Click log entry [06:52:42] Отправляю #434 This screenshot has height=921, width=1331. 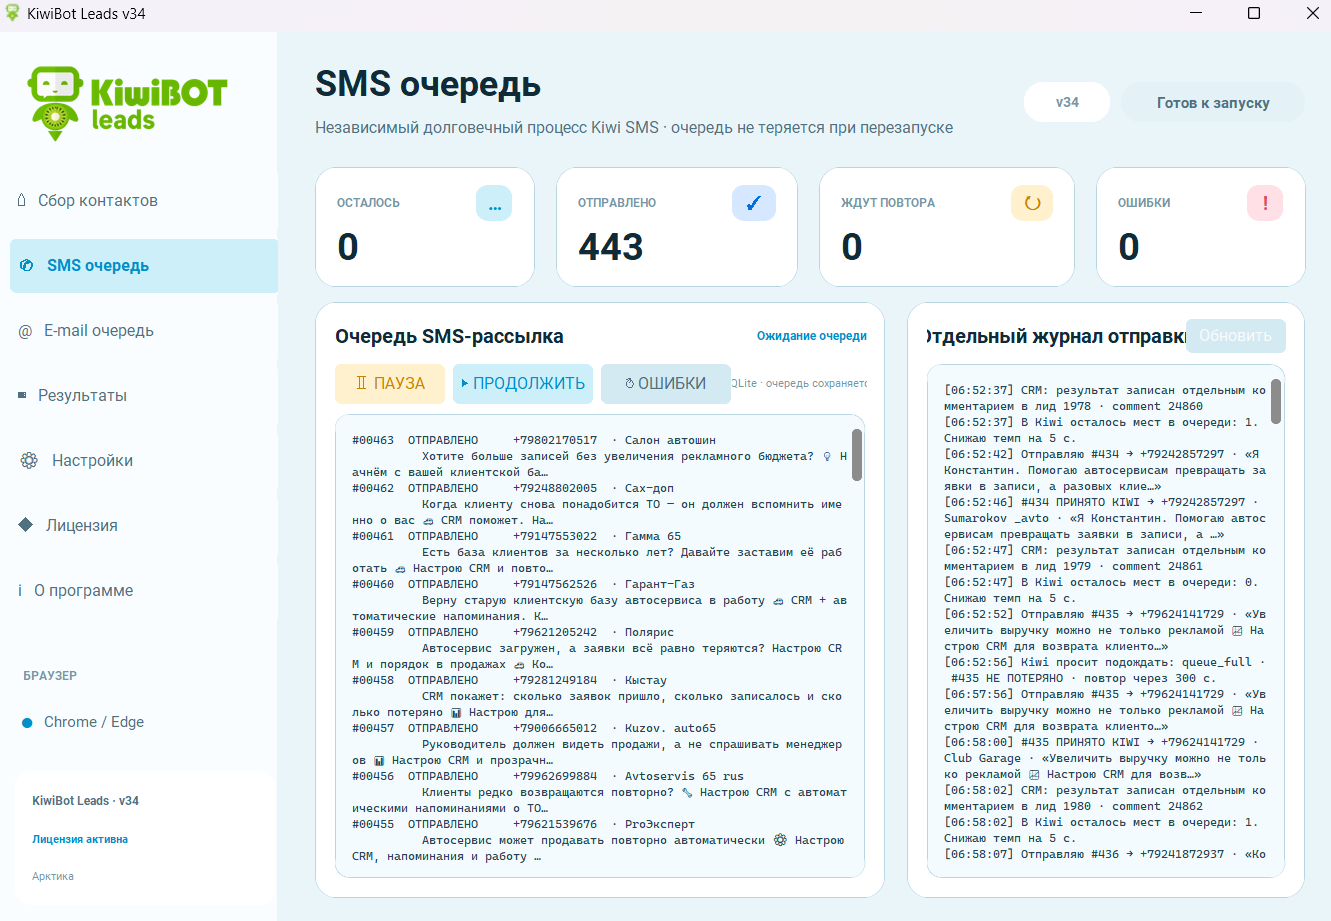(1105, 470)
